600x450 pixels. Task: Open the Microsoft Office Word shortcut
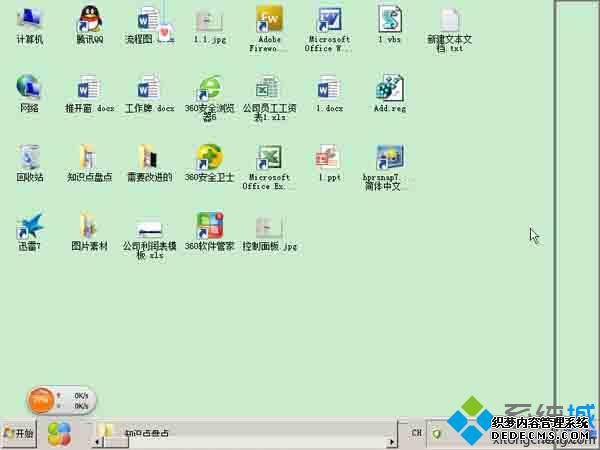coord(328,20)
